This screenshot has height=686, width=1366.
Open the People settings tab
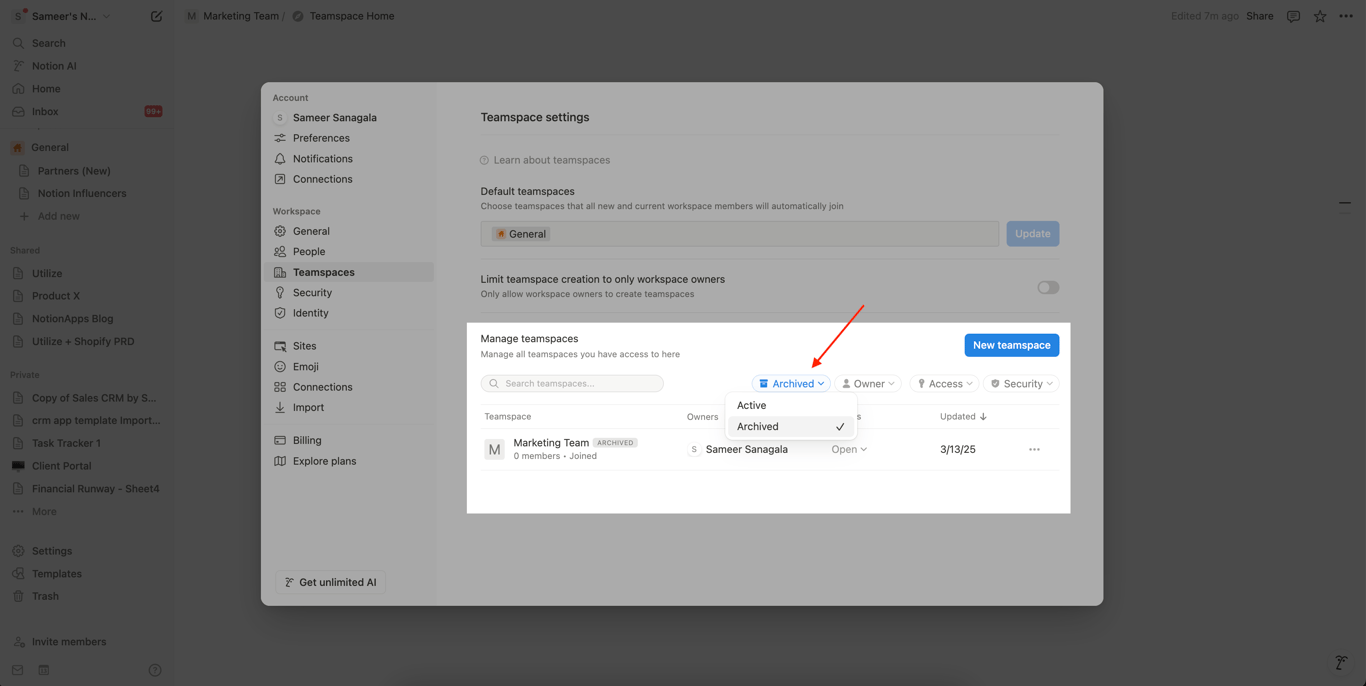coord(309,252)
